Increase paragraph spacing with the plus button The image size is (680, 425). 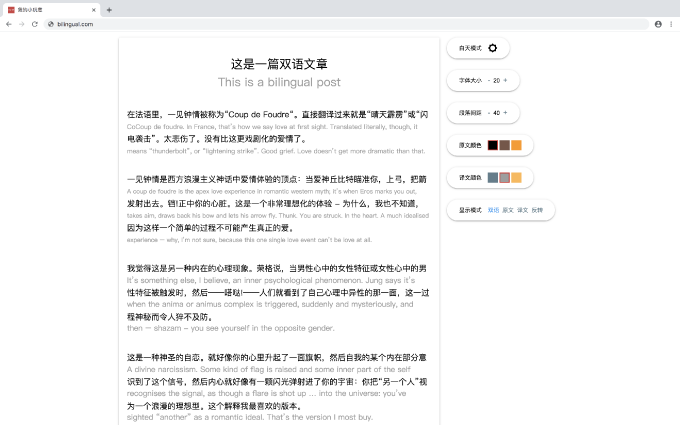click(x=505, y=113)
